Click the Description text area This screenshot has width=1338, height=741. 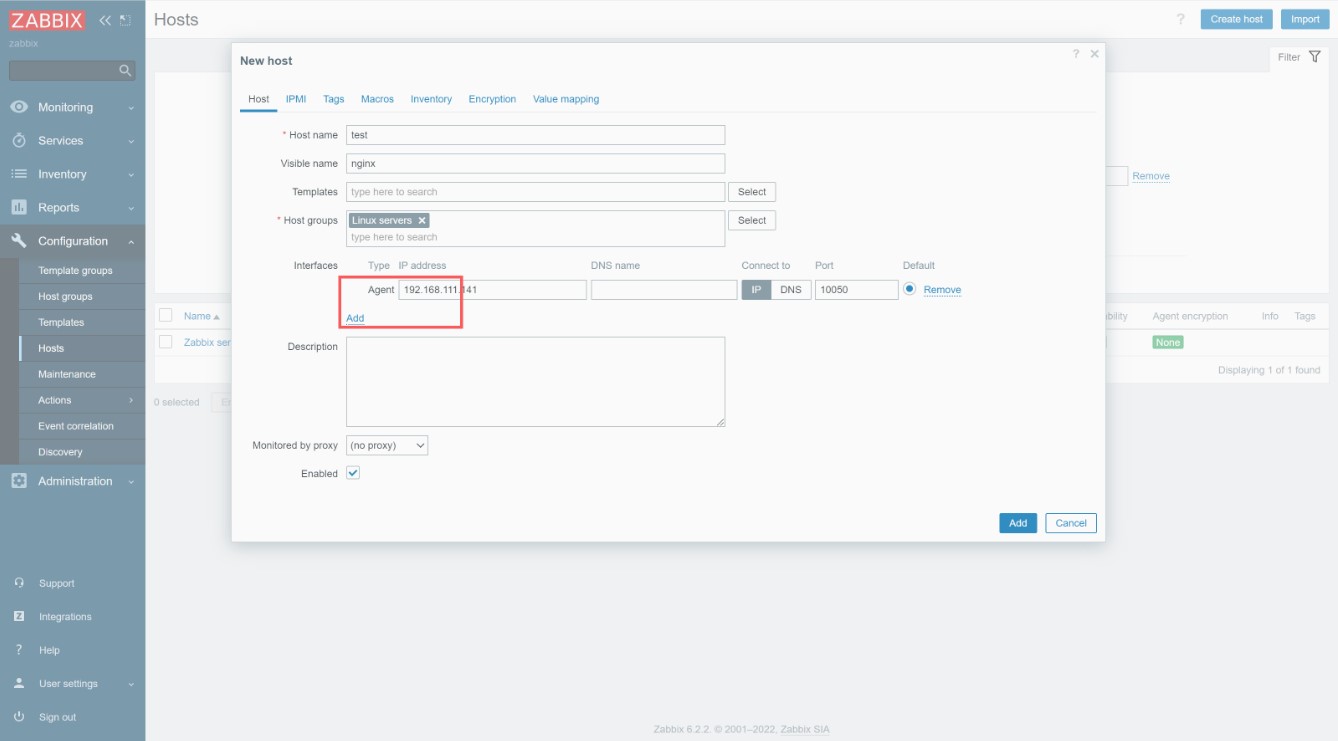click(x=535, y=382)
